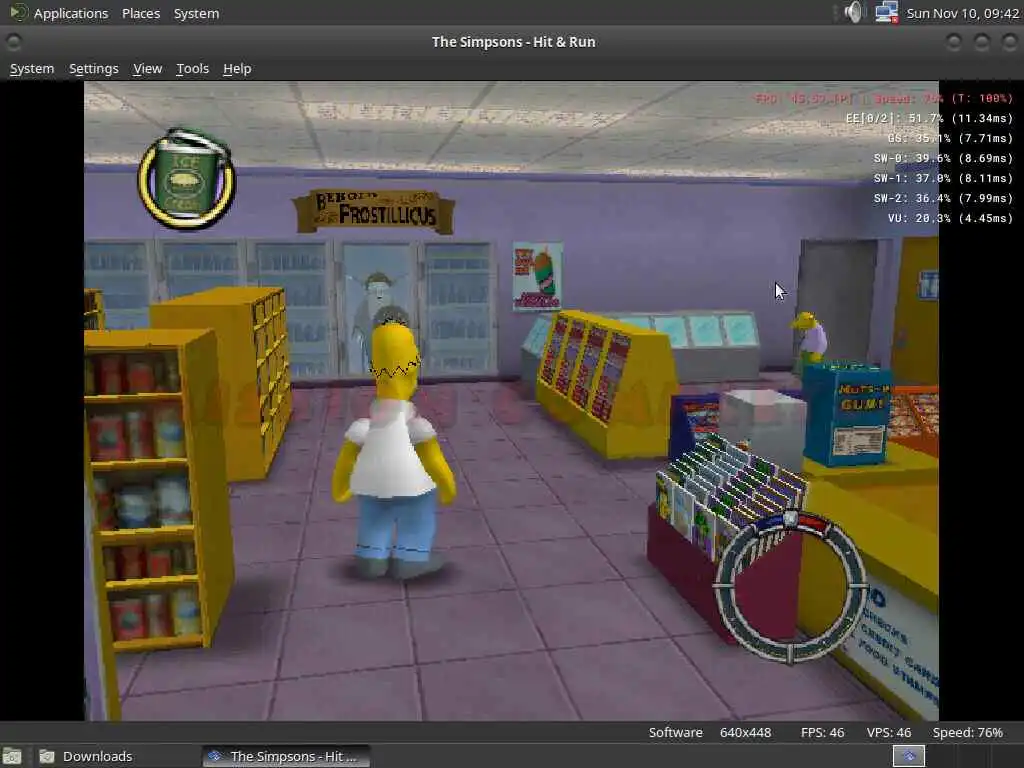Click the VPS: 46 status entry
This screenshot has height=768, width=1024.
coord(888,733)
